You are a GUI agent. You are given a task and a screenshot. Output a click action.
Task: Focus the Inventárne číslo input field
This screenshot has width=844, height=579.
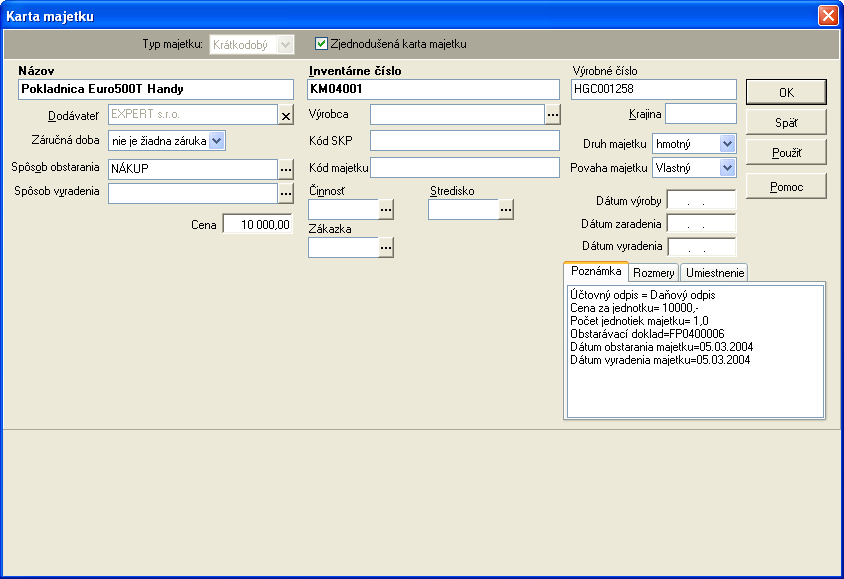click(x=433, y=89)
